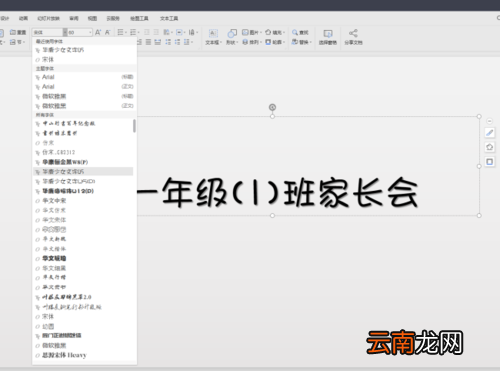Select the 华文行楷 font
The width and height of the screenshot is (500, 371).
[x=83, y=278]
